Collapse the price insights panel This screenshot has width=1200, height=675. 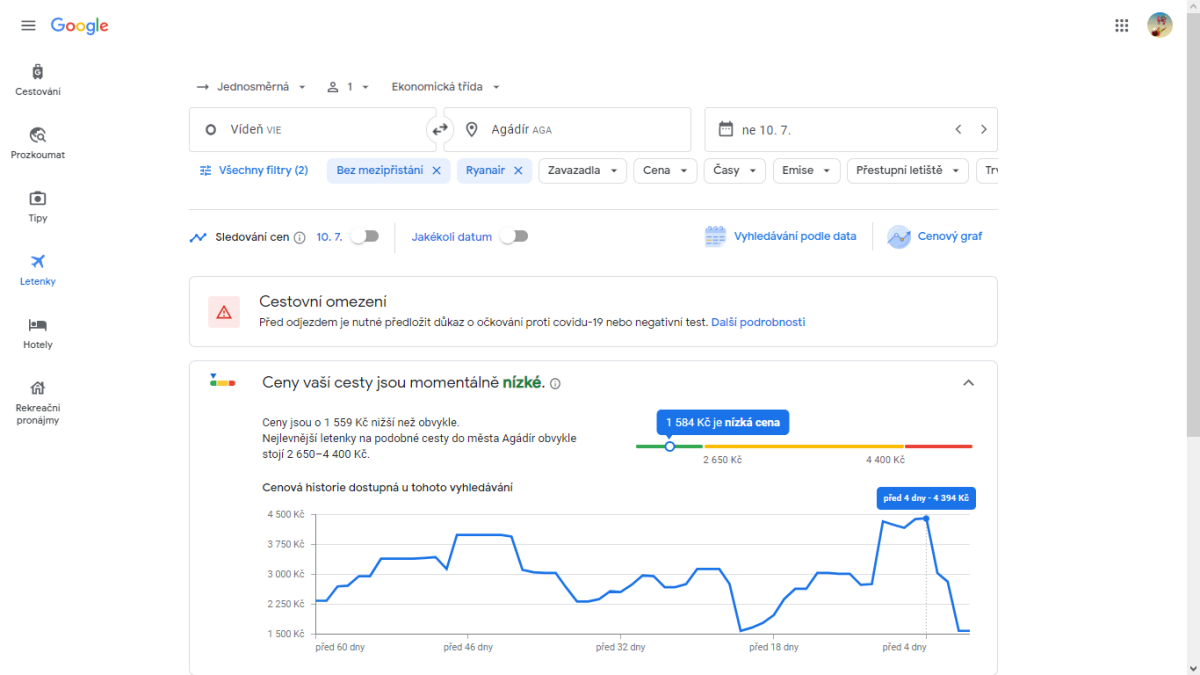967,383
